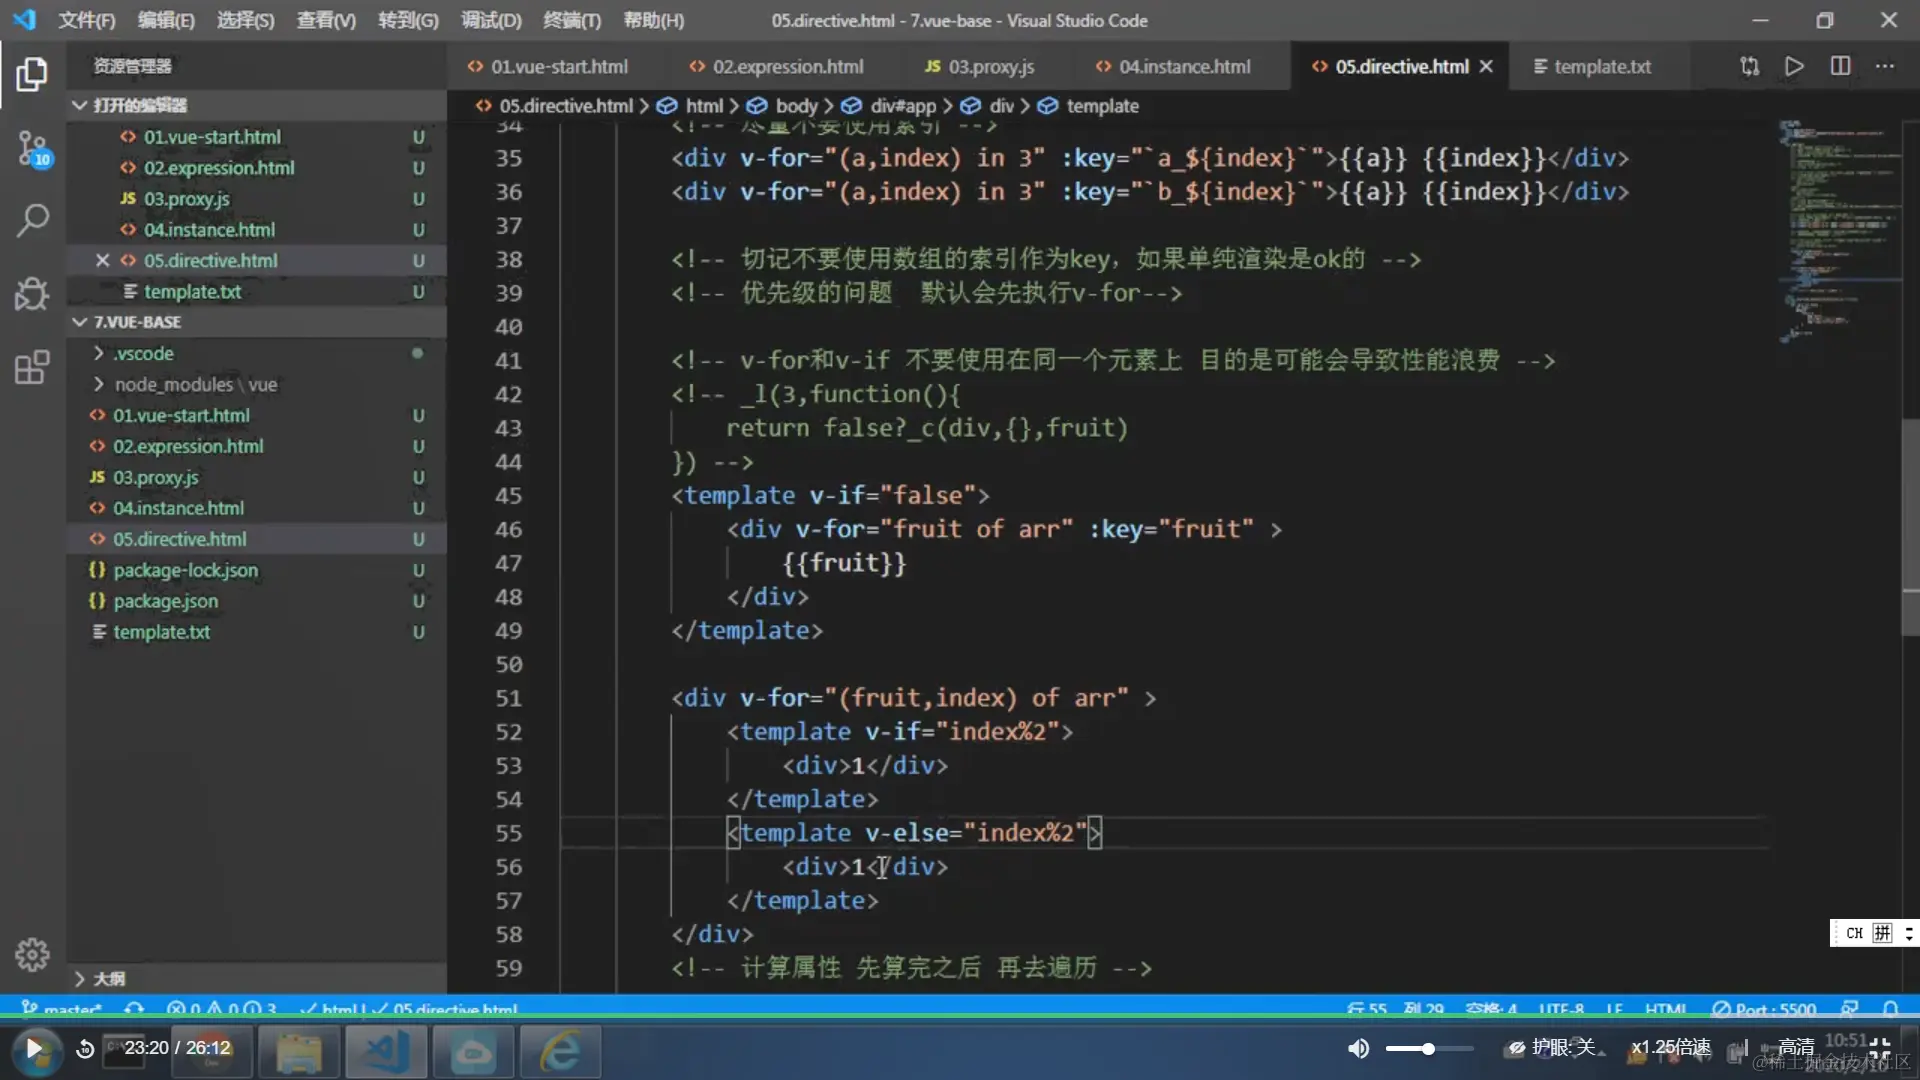This screenshot has width=1920, height=1080.
Task: Open the Run and Debug view icon
Action: (32, 294)
